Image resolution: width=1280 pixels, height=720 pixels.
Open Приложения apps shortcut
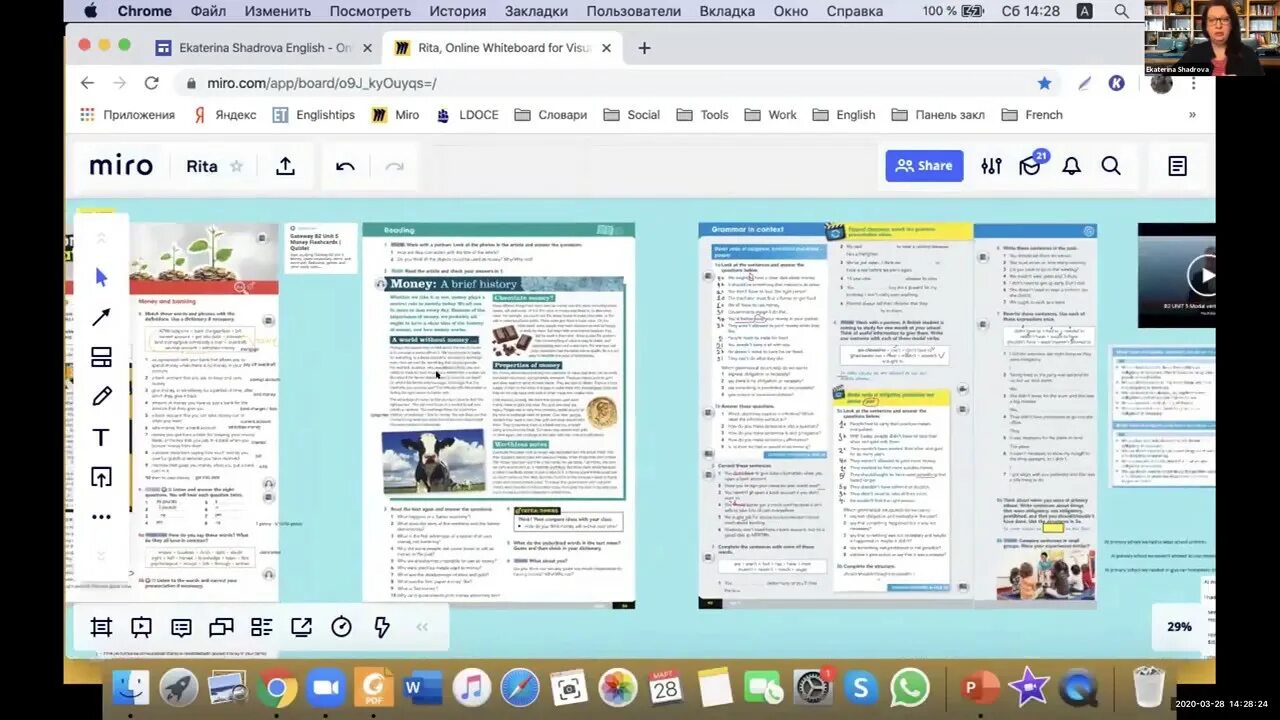pos(127,115)
